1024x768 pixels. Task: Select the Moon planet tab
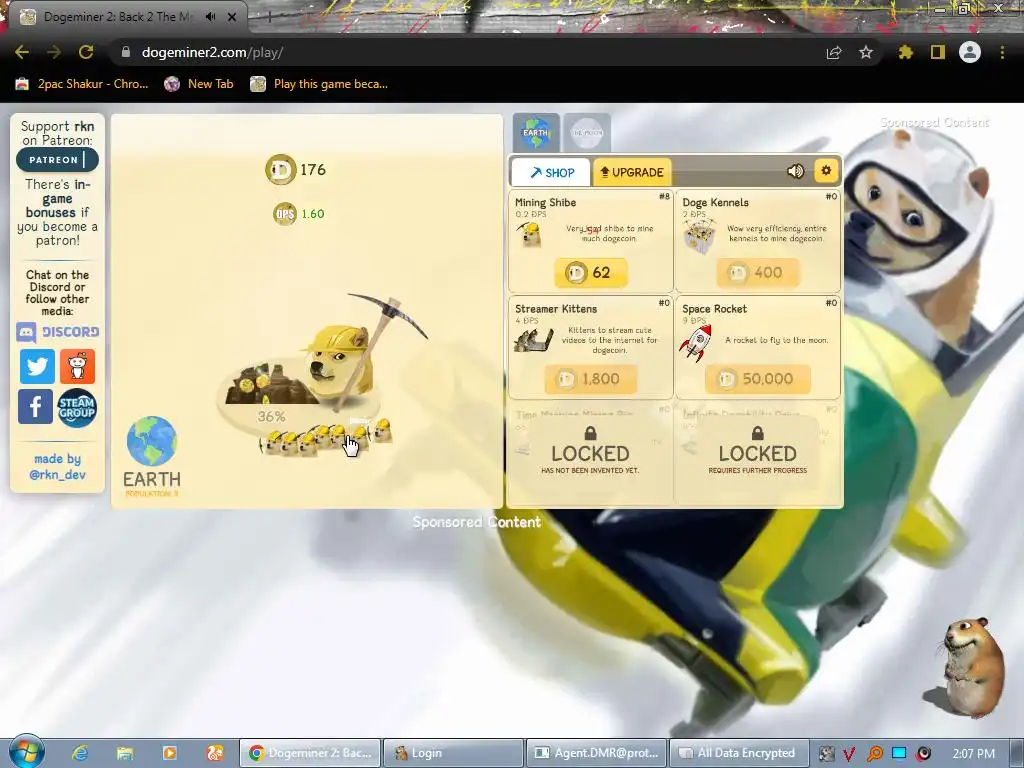coord(586,133)
